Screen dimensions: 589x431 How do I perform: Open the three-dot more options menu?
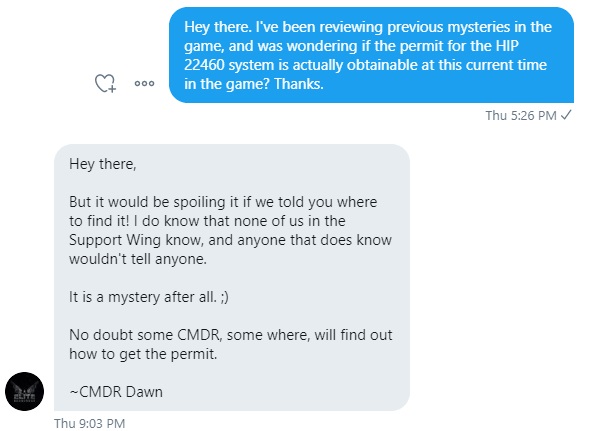point(144,83)
